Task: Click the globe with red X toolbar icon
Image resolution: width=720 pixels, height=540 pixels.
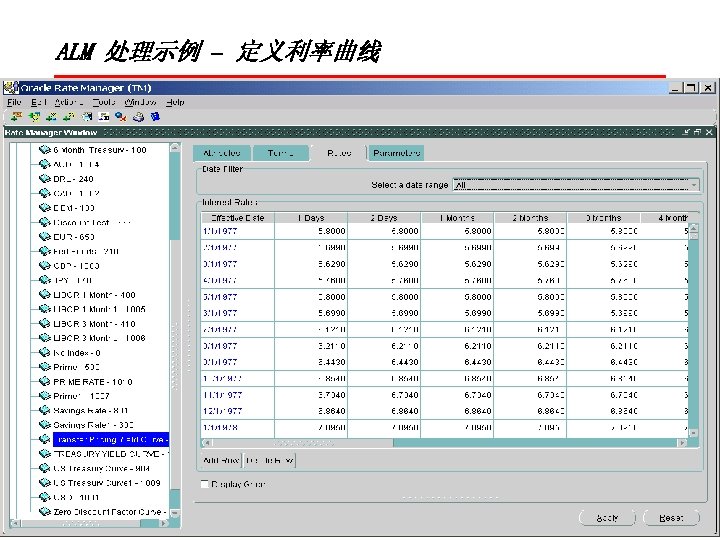Action: pyautogui.click(x=121, y=117)
